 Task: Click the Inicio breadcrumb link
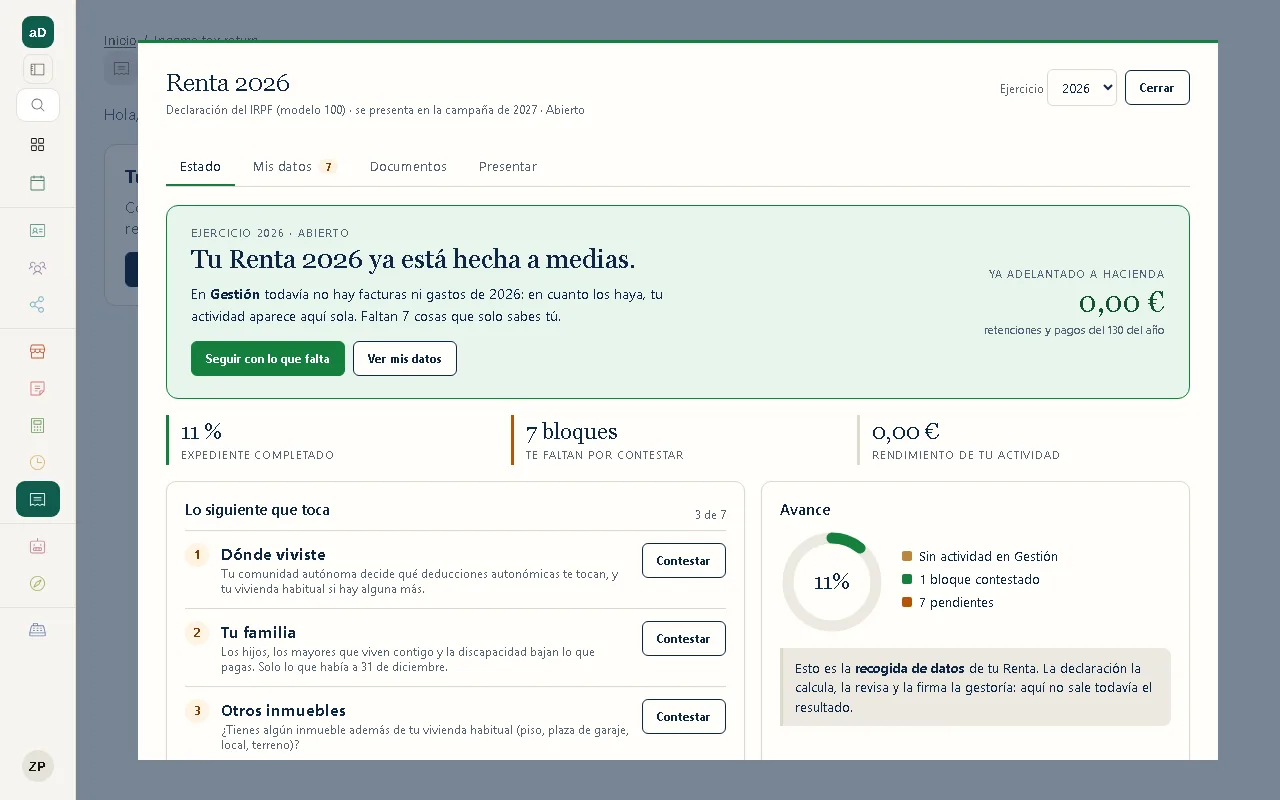point(120,40)
